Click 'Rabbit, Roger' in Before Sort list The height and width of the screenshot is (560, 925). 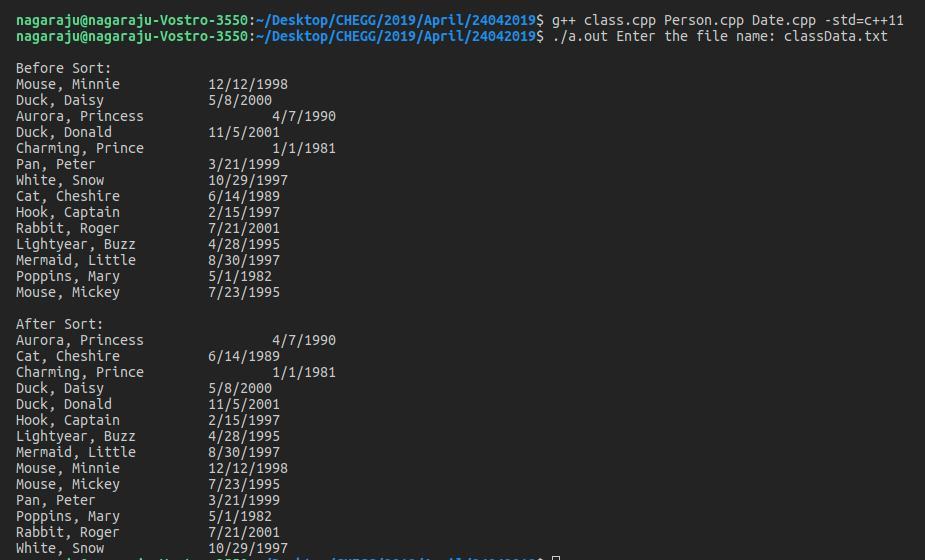[67, 228]
